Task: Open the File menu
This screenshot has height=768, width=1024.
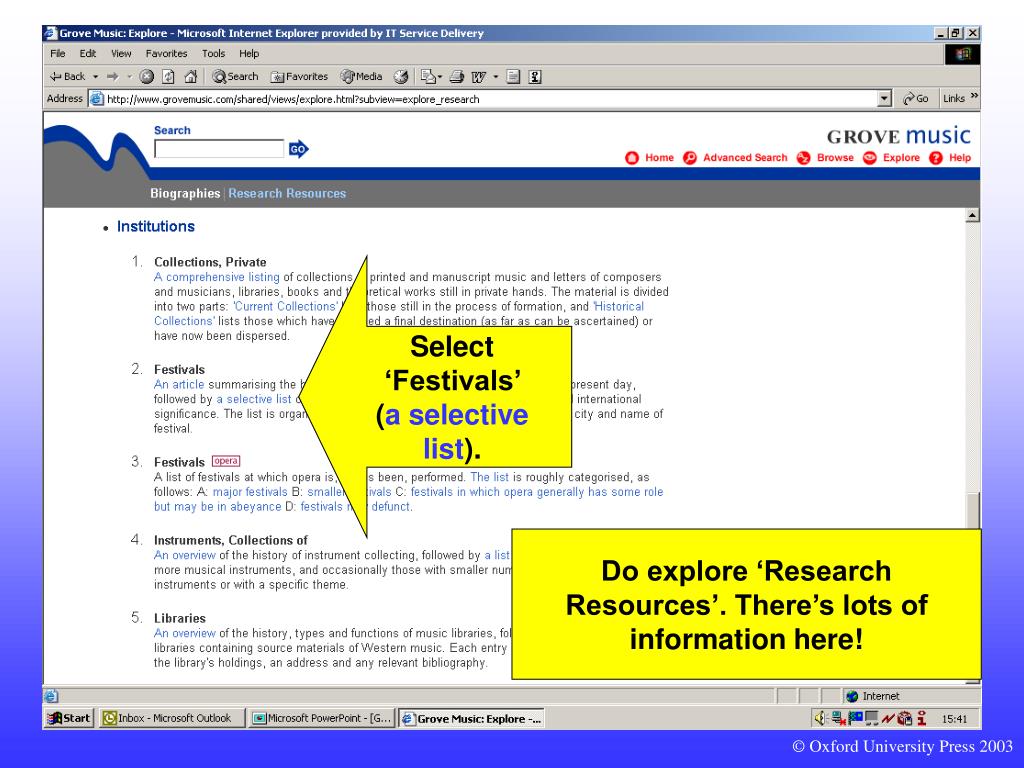Action: (57, 54)
